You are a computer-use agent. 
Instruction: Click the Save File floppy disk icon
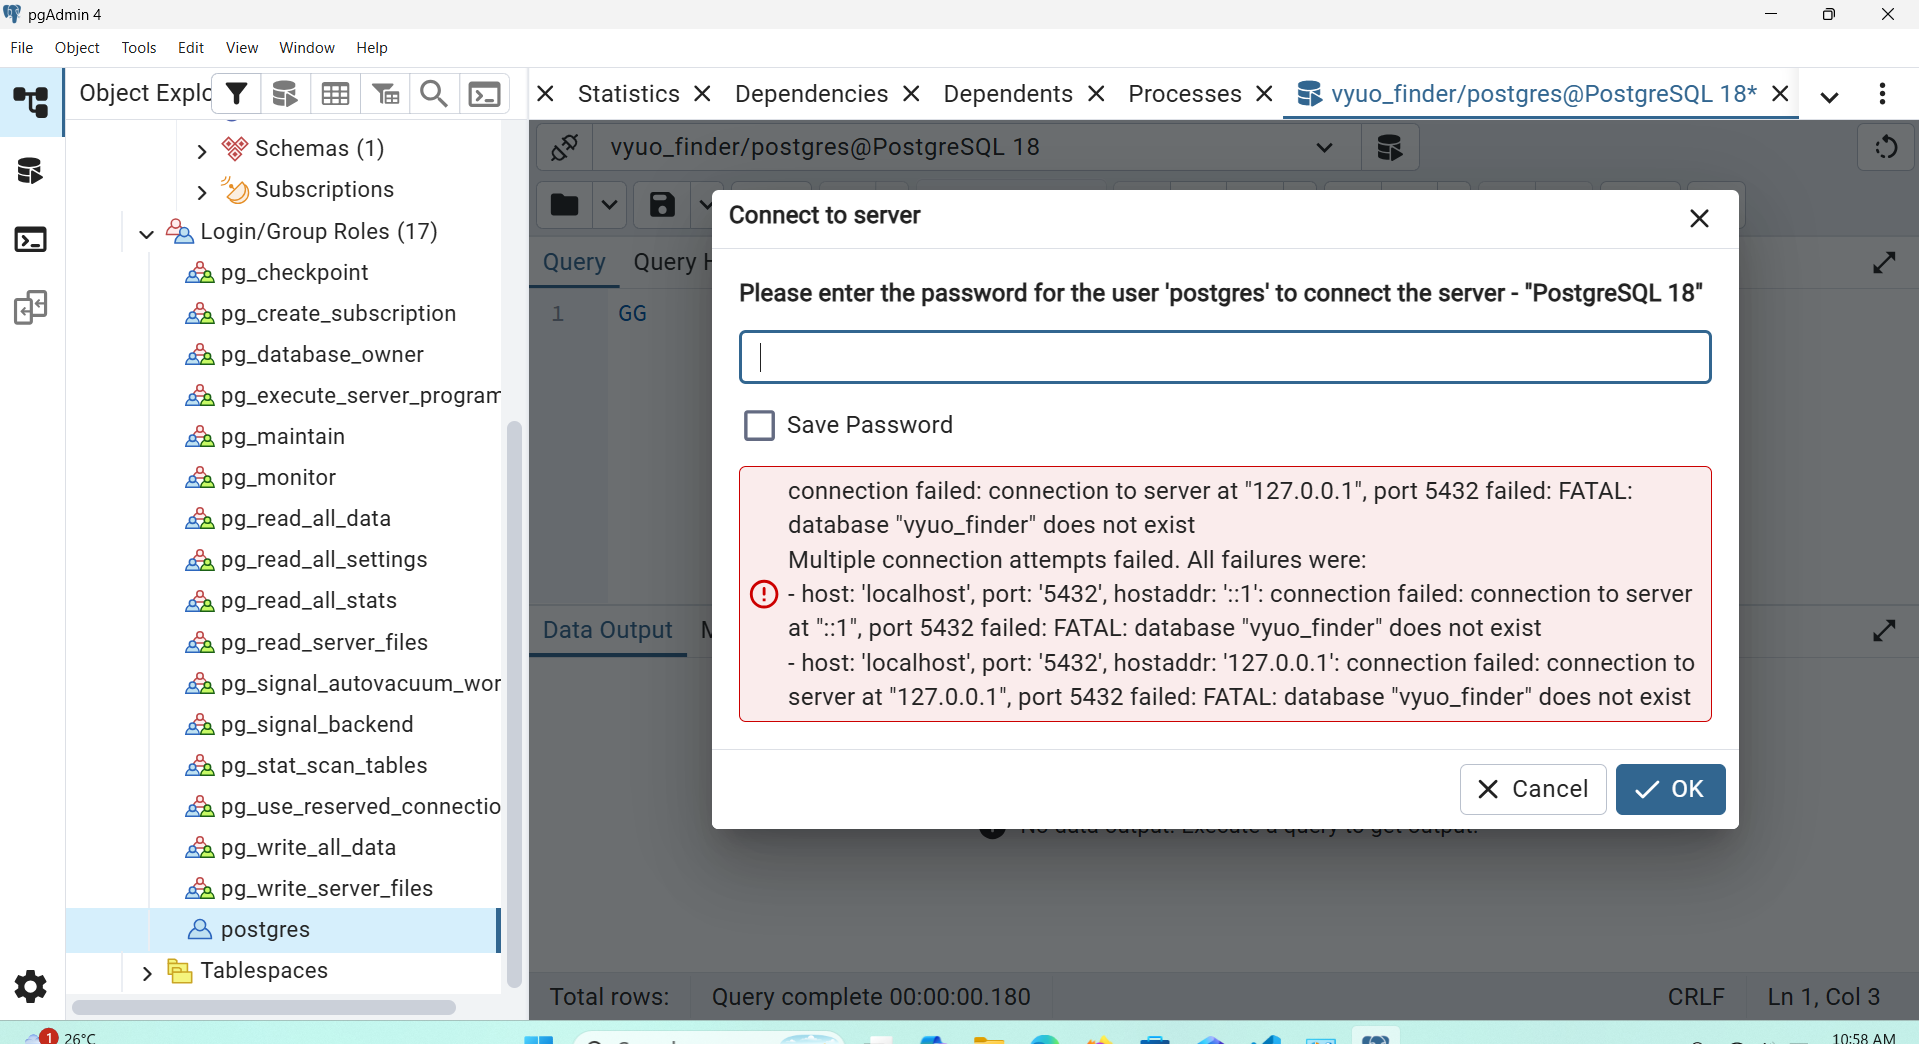662,205
